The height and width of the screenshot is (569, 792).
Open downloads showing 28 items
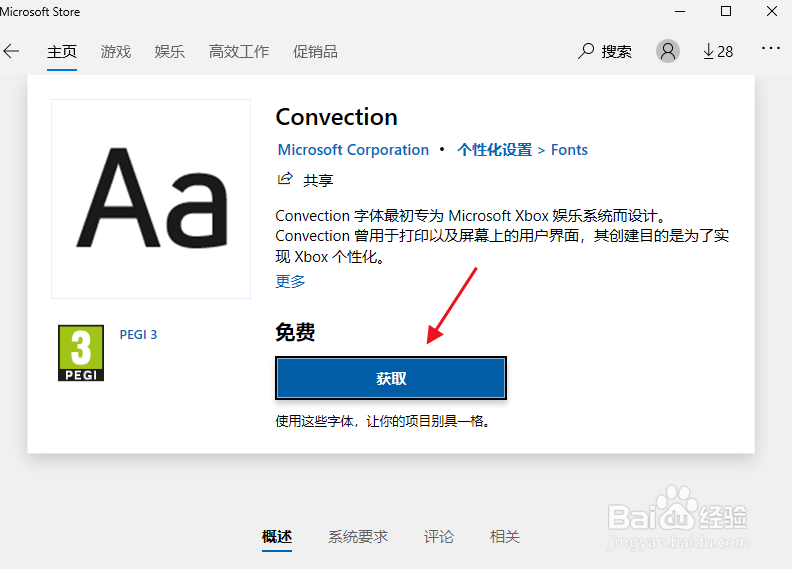(718, 51)
